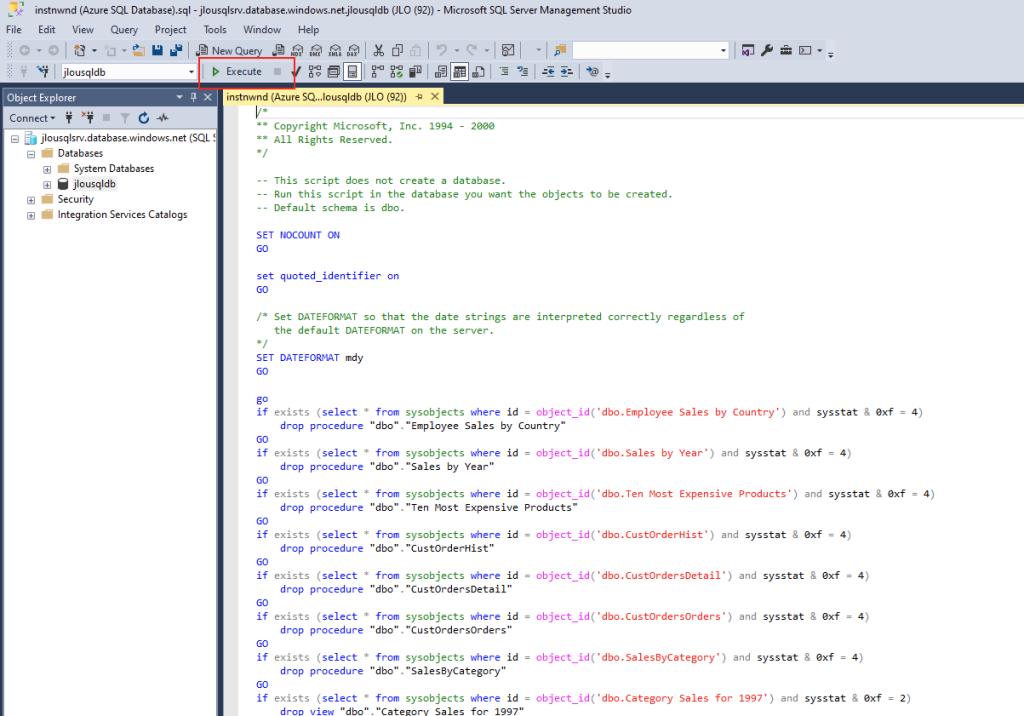
Task: Click the Activity Monitor icon
Action: [x=507, y=50]
